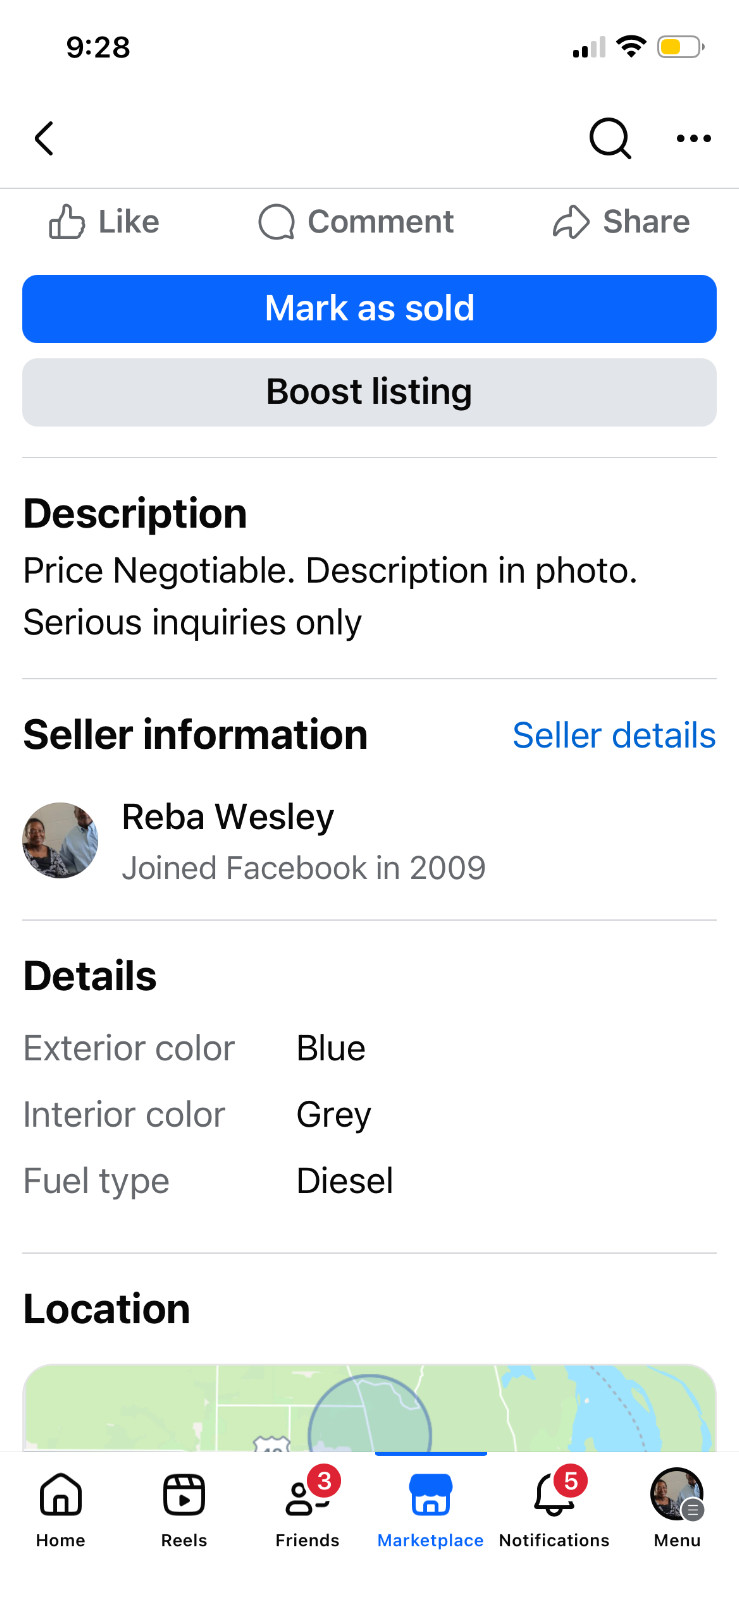The height and width of the screenshot is (1600, 739).
Task: Open search with magnifying glass icon
Action: point(610,138)
